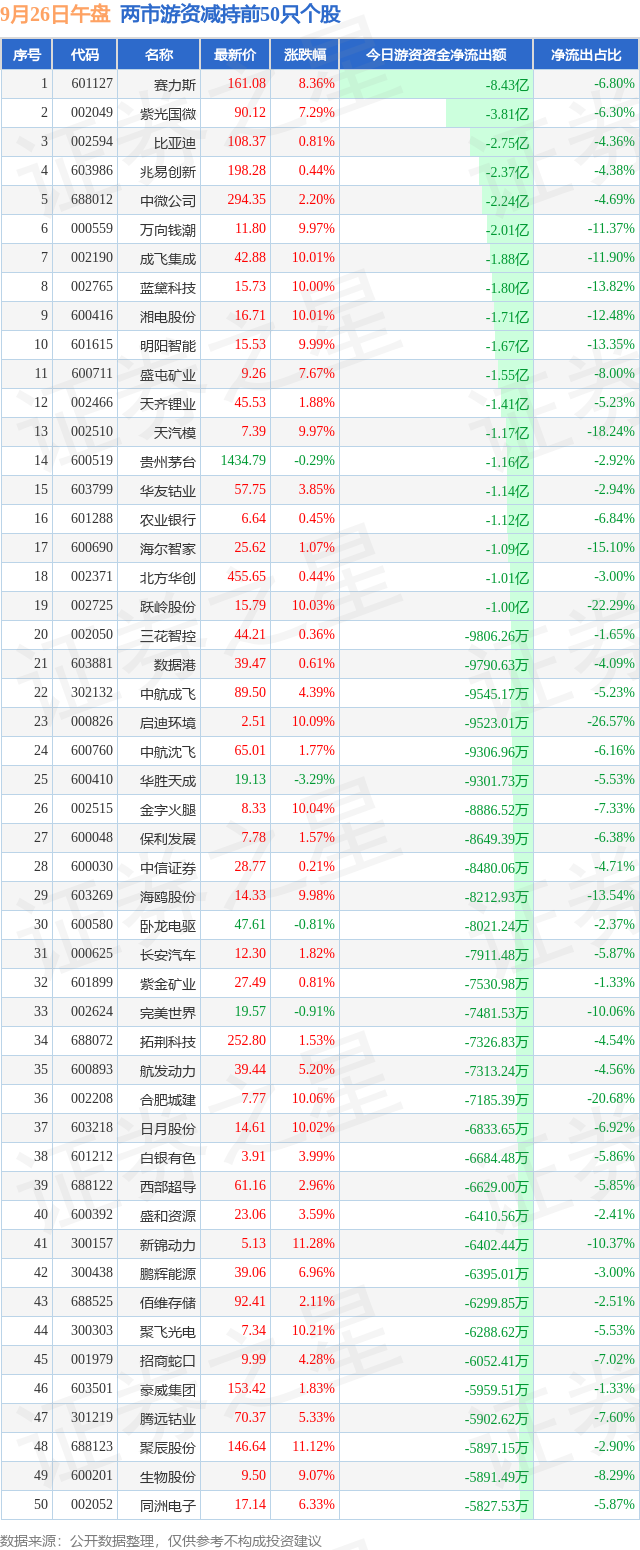Image resolution: width=640 pixels, height=1550 pixels.
Task: Click stock code 603269
Action: [93, 896]
